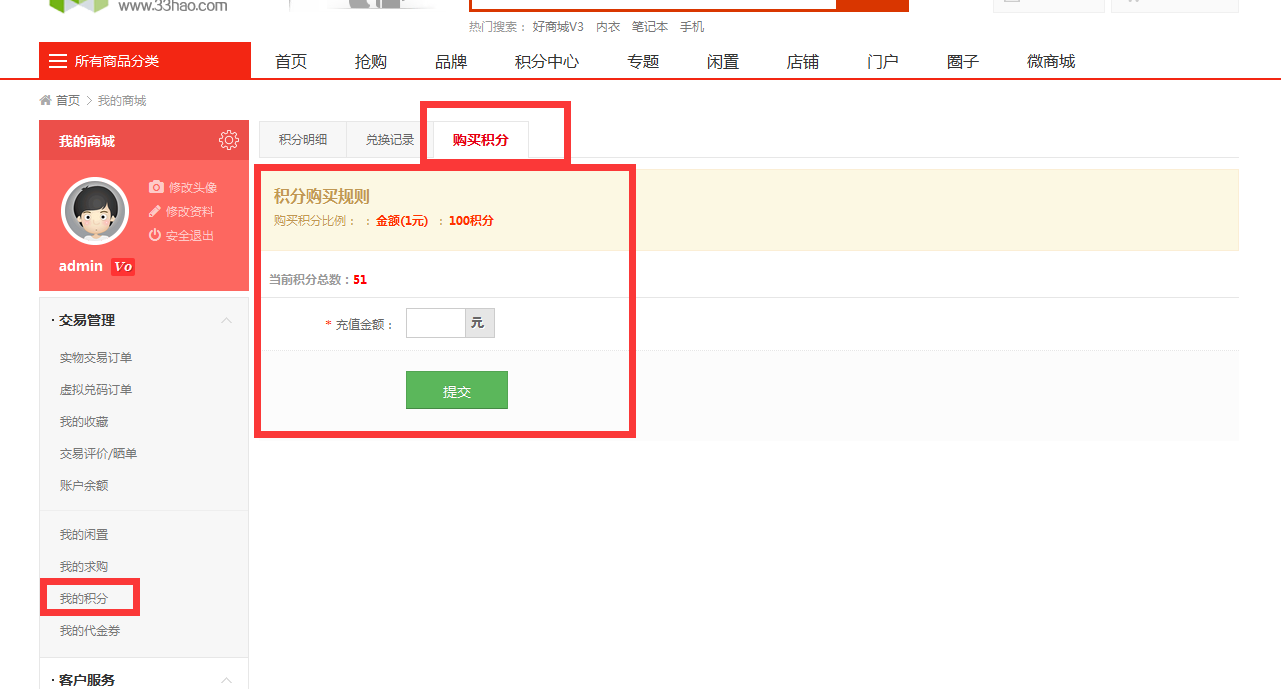Open 品牌 in the navigation bar
1281x689 pixels.
pyautogui.click(x=451, y=61)
